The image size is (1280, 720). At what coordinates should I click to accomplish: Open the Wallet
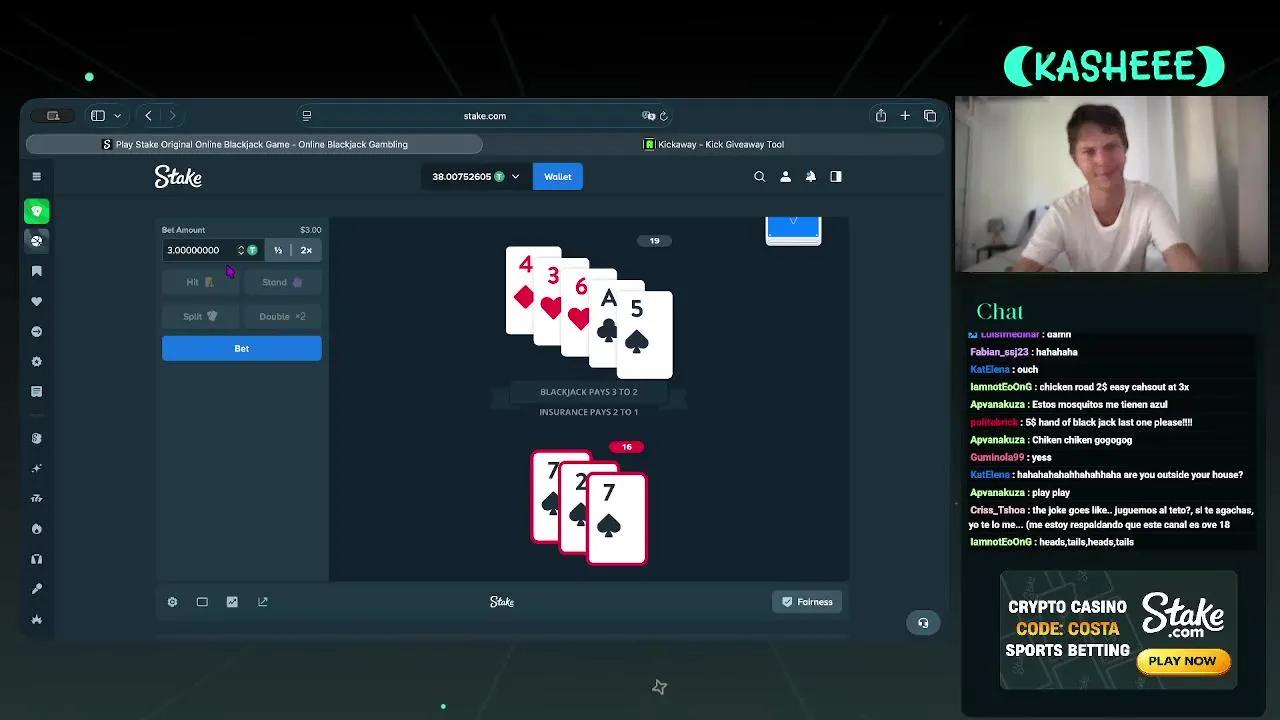pos(558,177)
